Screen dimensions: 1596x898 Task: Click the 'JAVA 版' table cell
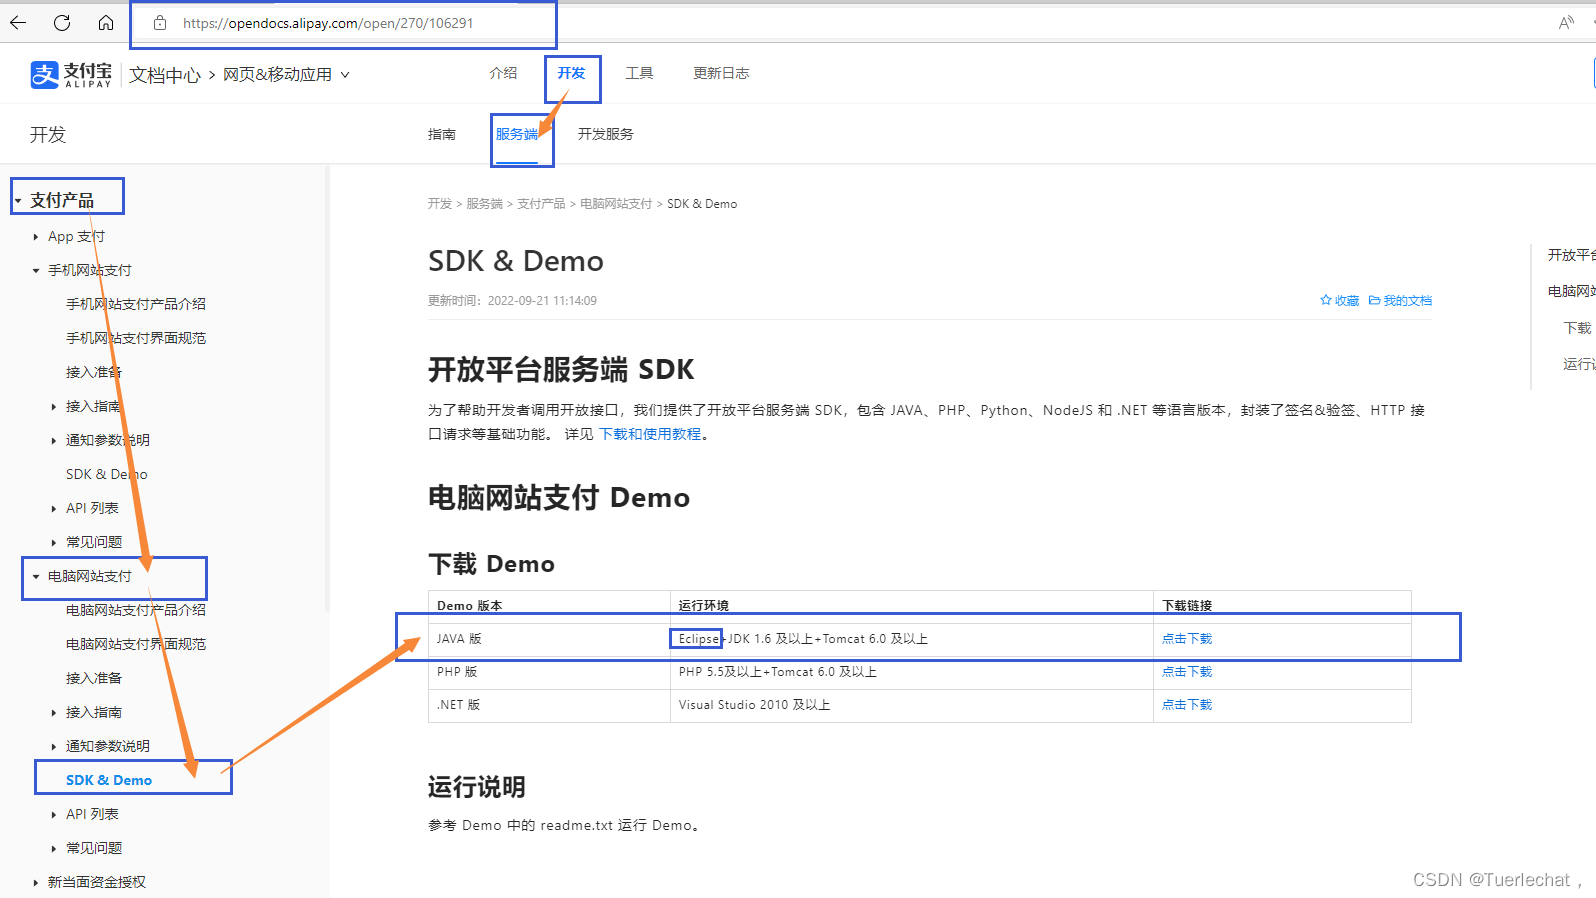549,639
